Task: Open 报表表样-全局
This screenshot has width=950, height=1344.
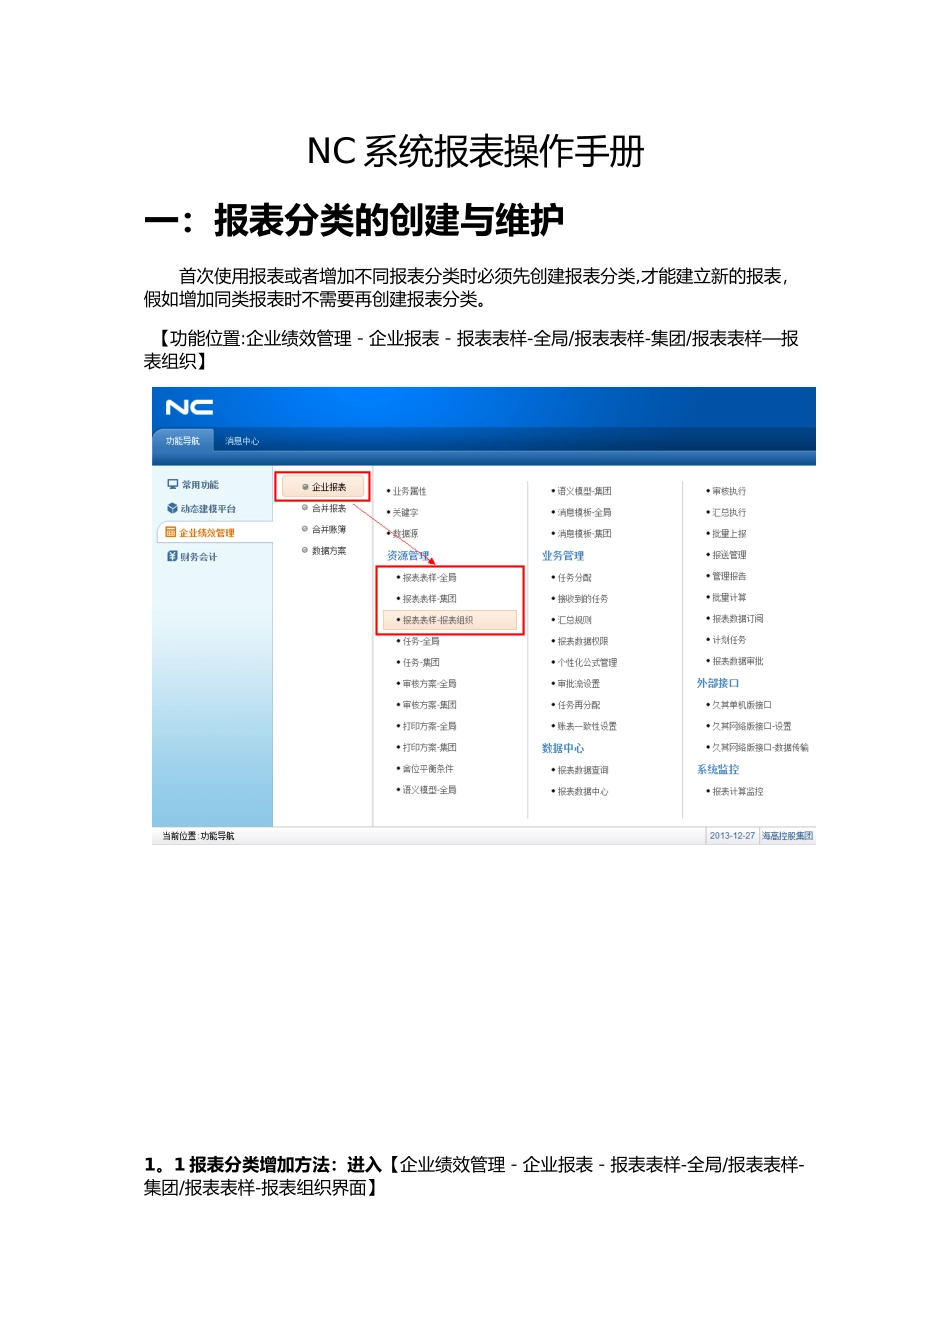Action: tap(429, 577)
